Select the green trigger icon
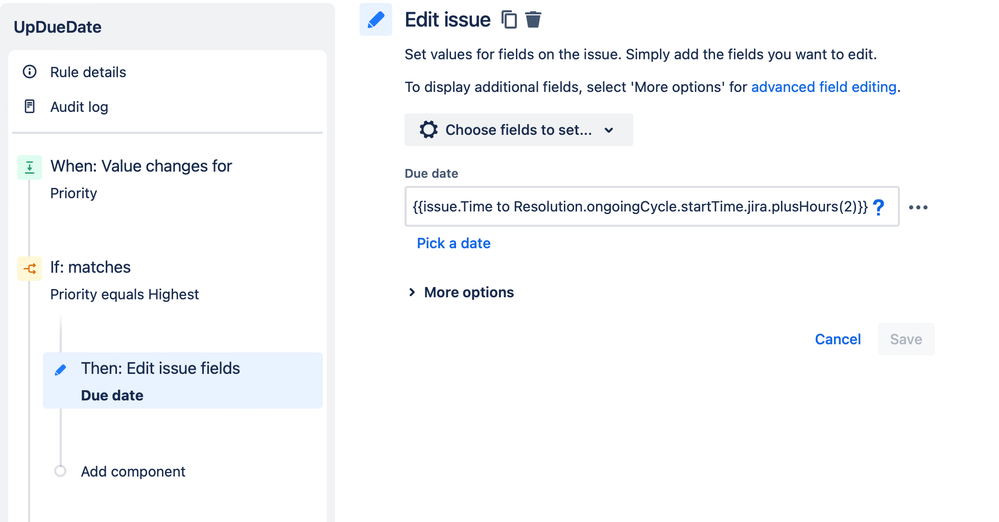 [30, 167]
